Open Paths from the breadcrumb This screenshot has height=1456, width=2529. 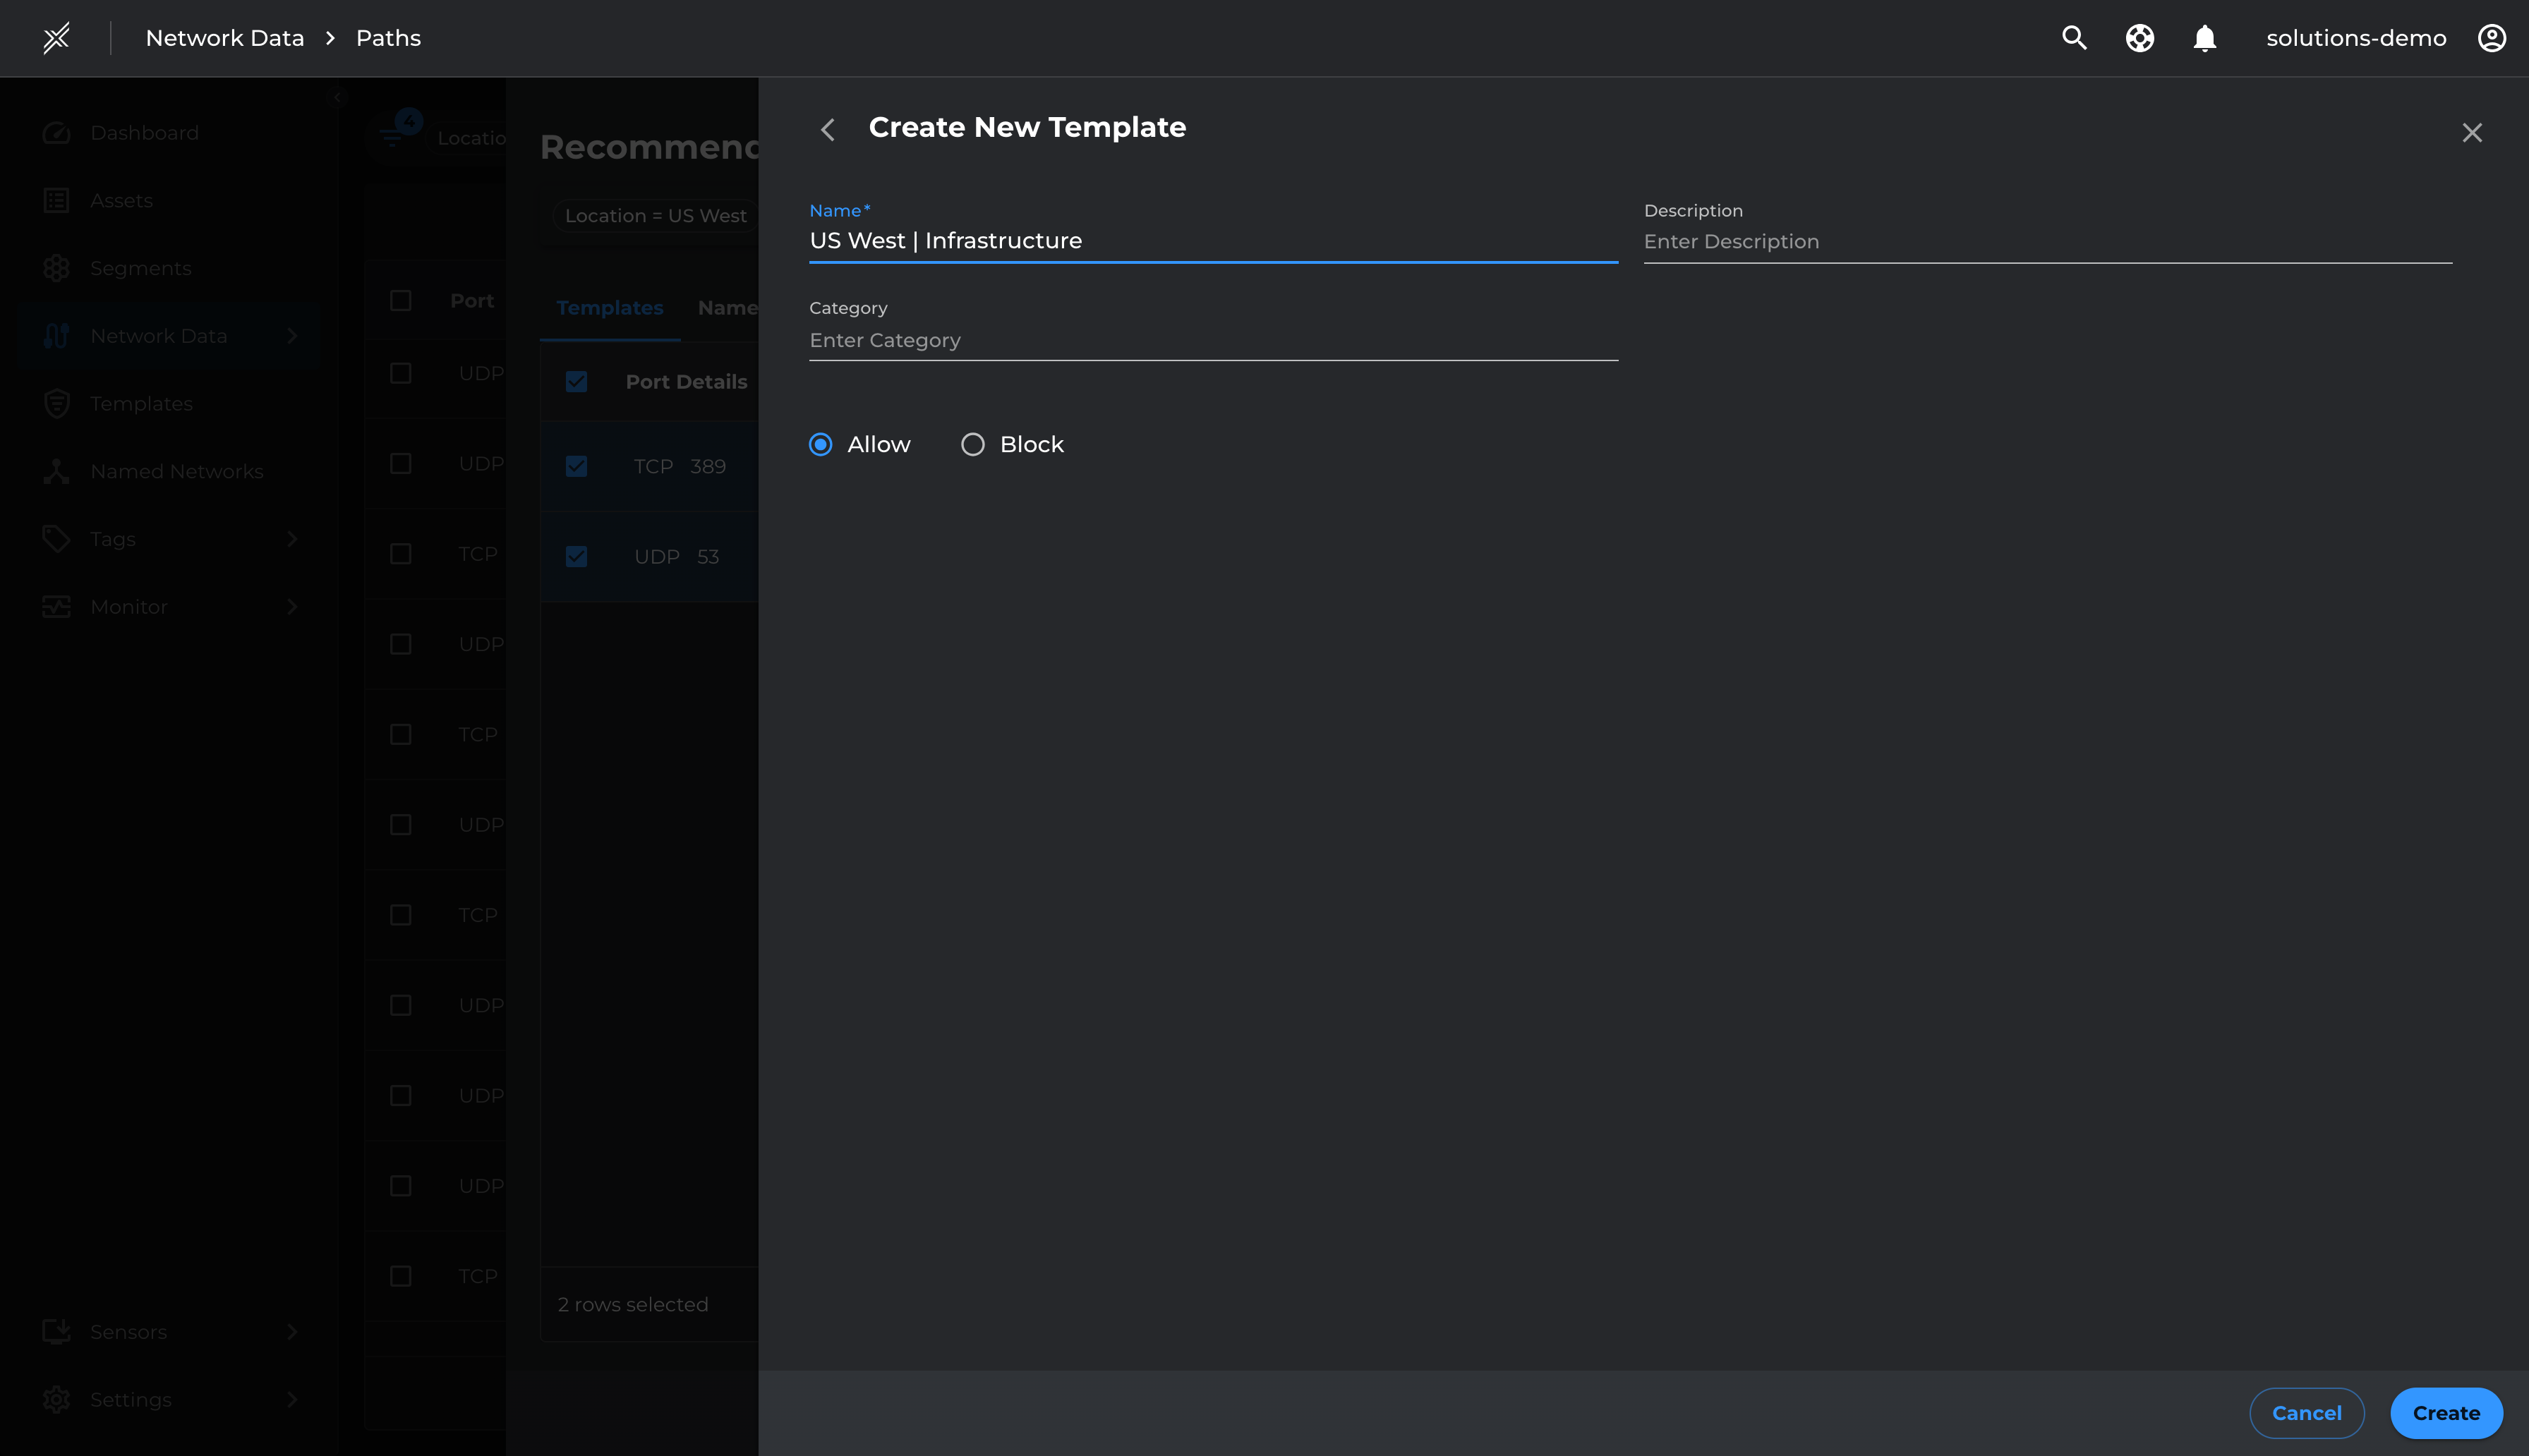click(x=388, y=37)
